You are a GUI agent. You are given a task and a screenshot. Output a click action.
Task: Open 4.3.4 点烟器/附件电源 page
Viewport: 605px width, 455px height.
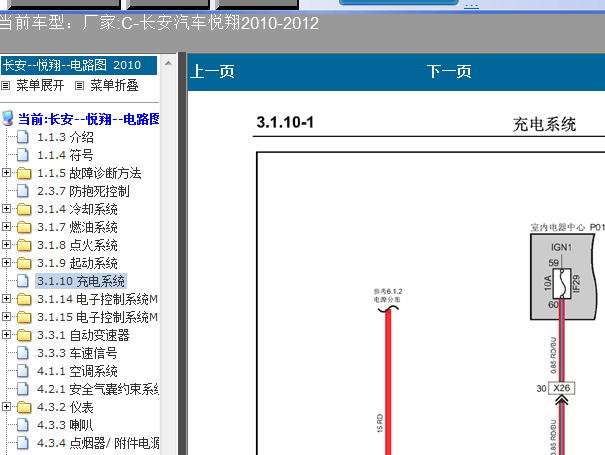[x=98, y=443]
